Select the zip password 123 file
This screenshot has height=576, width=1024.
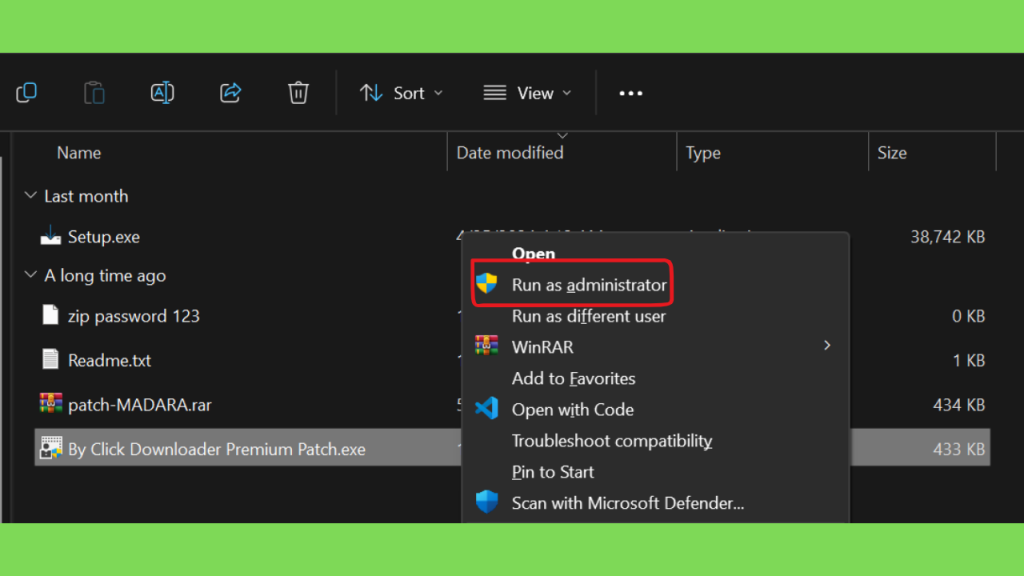click(x=133, y=316)
